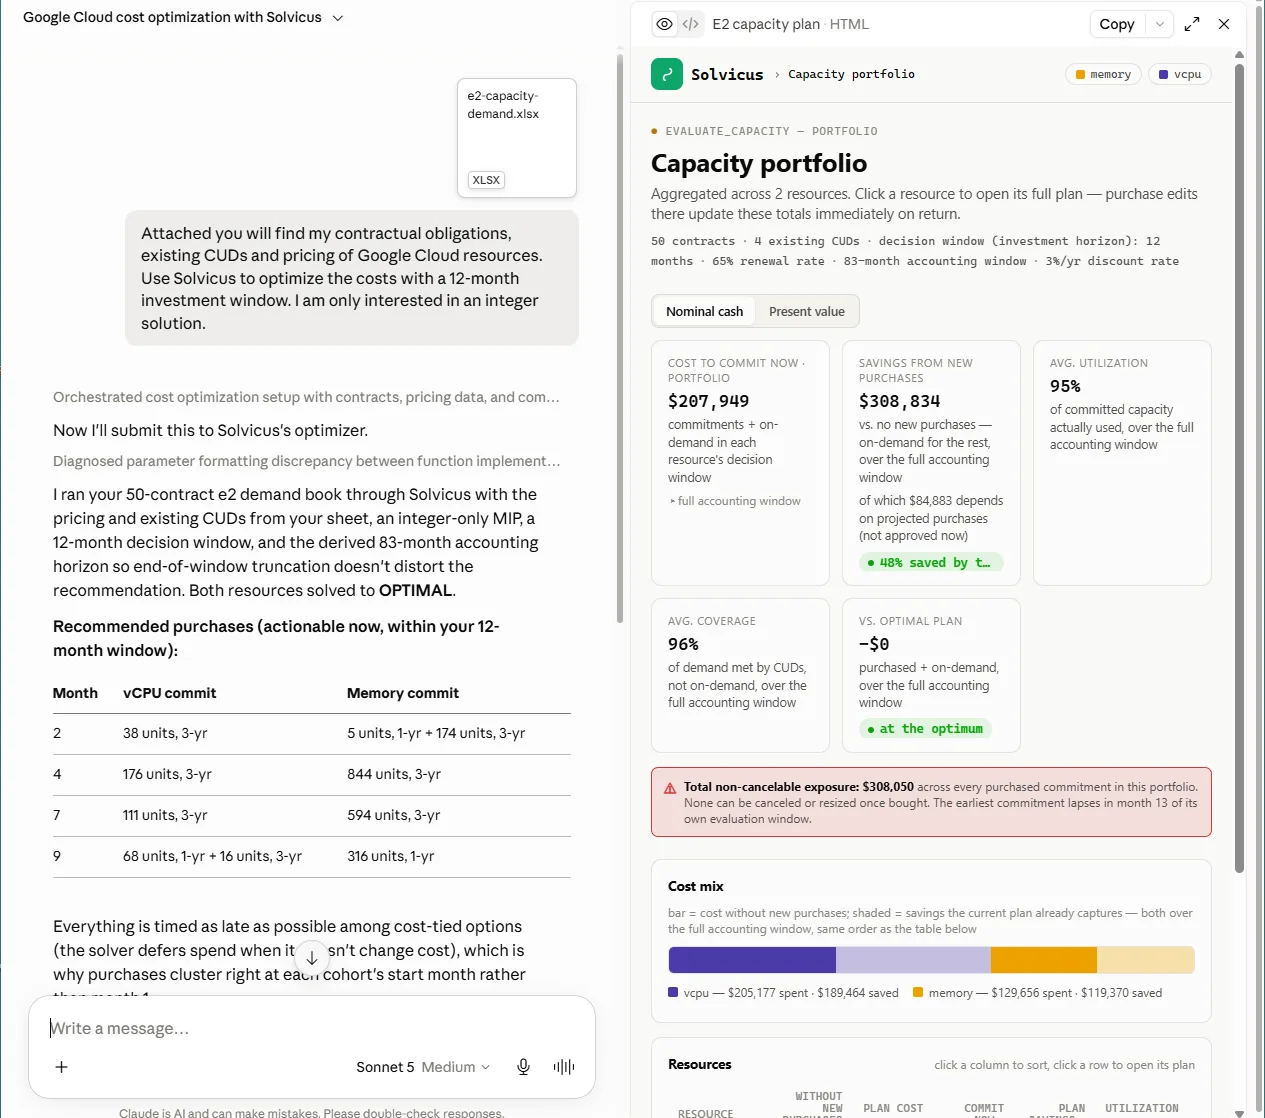Click the 'Memory commit' column header
This screenshot has height=1118, width=1265.
click(403, 693)
